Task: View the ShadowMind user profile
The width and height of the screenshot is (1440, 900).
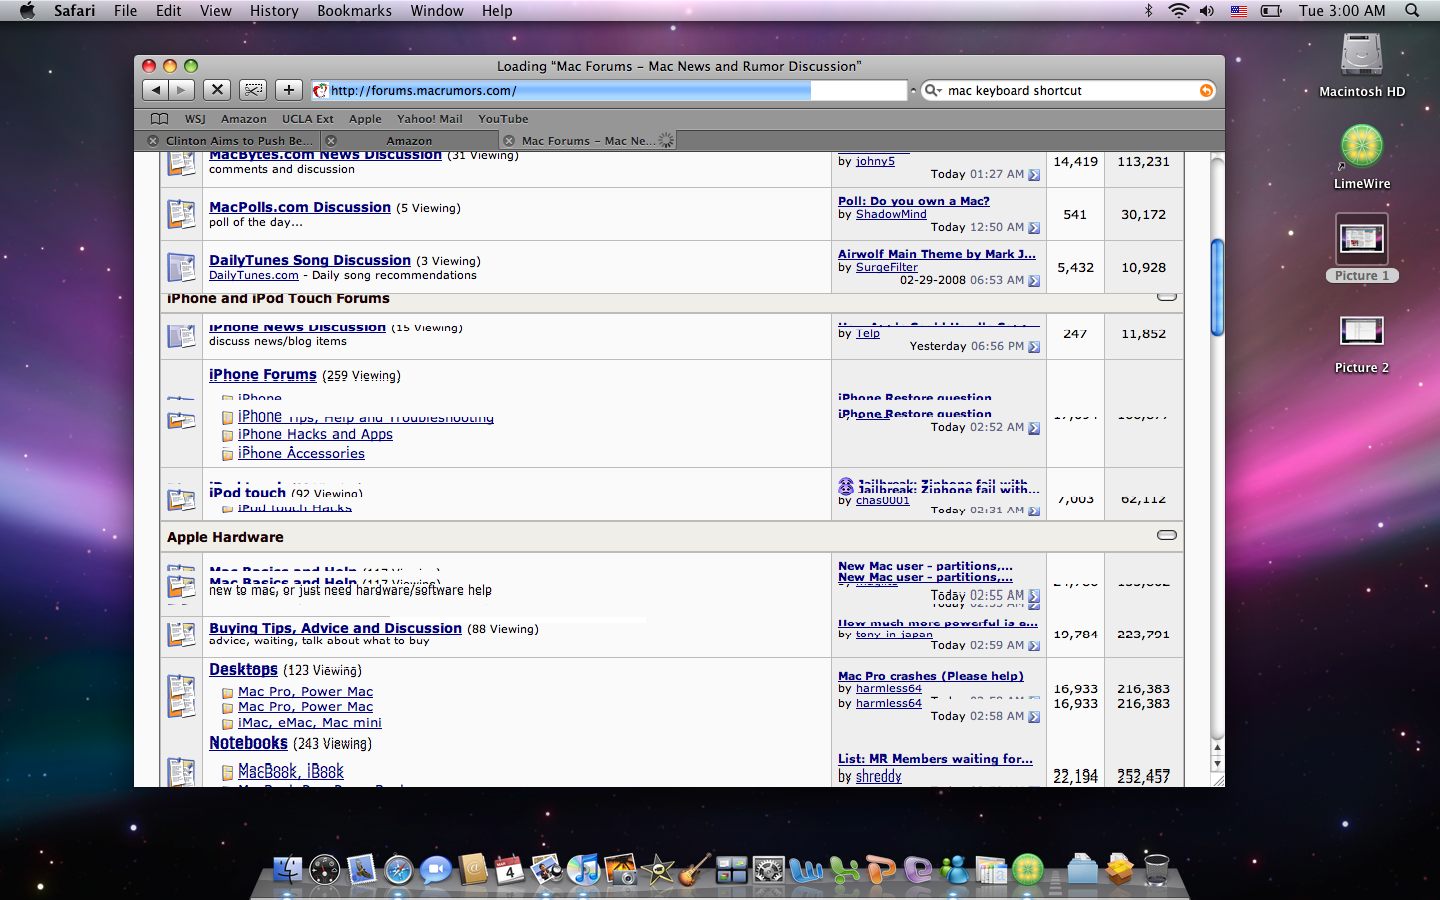Action: pyautogui.click(x=891, y=214)
